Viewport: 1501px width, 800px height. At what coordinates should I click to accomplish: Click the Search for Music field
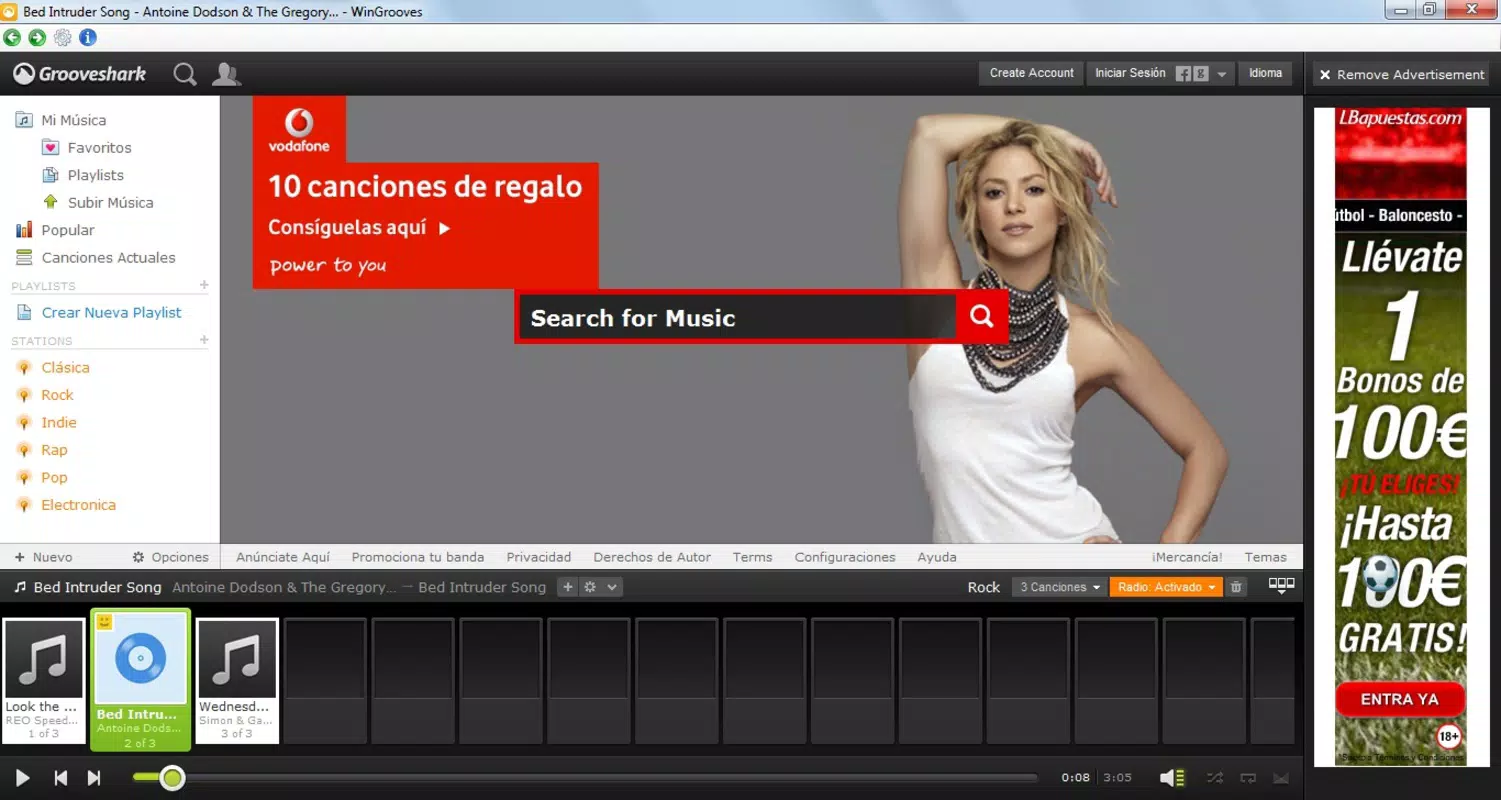tap(737, 317)
